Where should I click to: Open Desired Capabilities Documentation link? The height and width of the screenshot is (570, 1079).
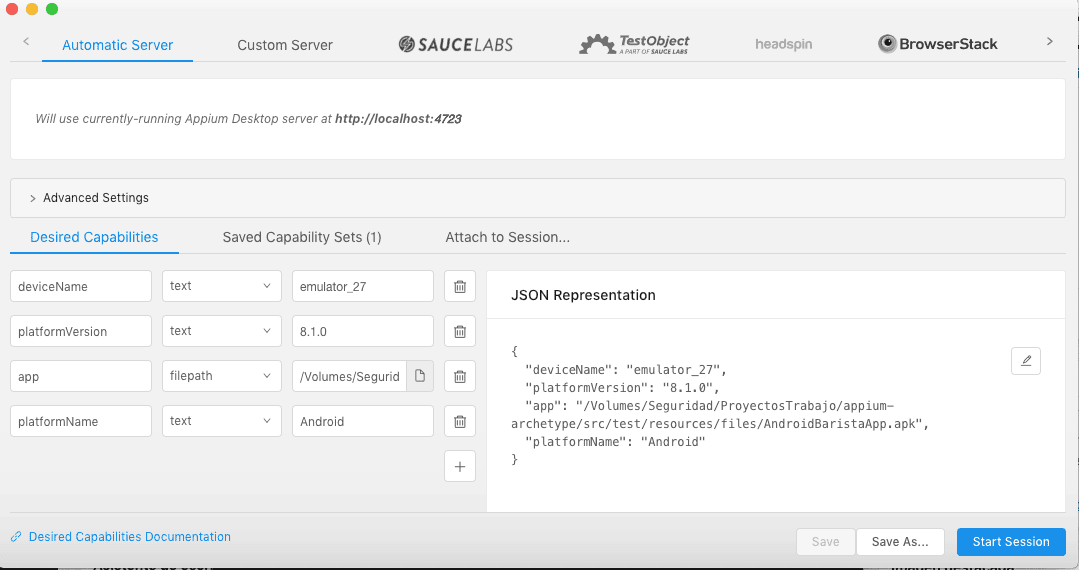click(x=129, y=537)
